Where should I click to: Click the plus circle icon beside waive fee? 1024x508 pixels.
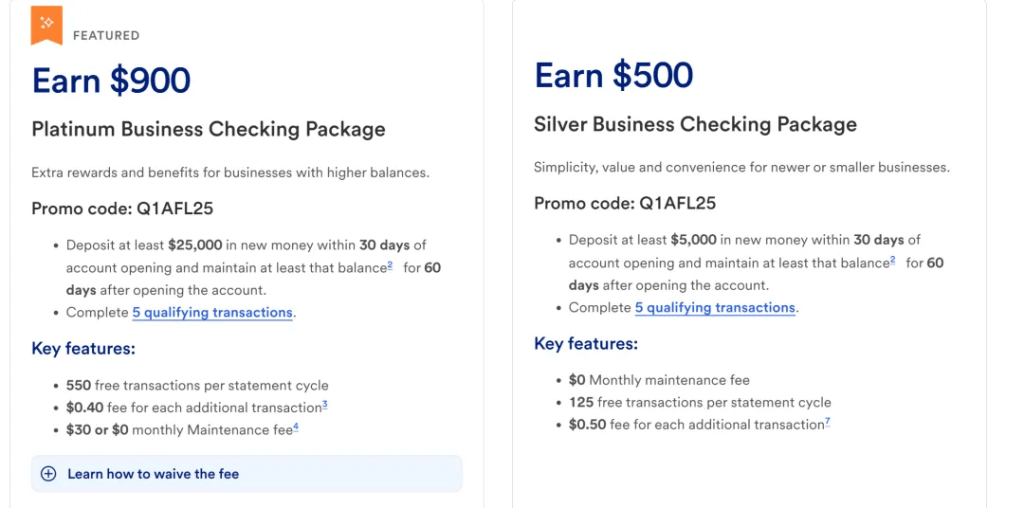tap(48, 474)
